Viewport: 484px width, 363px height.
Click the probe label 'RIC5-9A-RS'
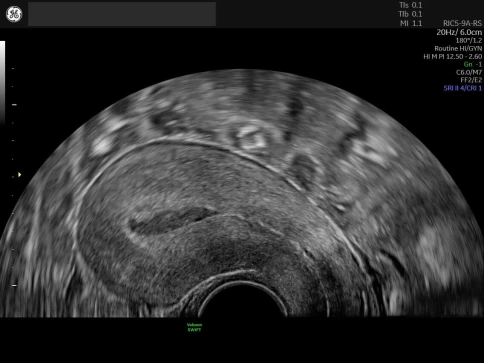point(462,23)
